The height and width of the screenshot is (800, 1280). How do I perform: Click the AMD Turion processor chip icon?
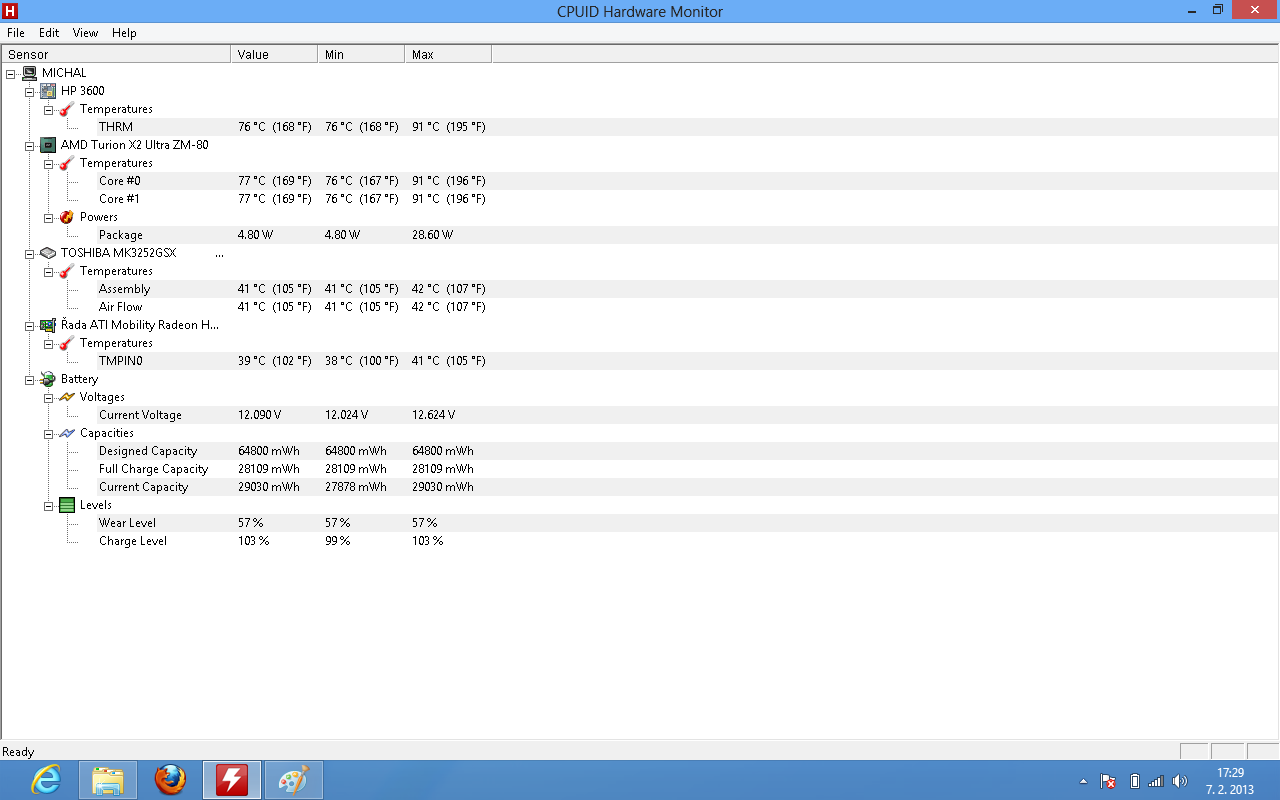coord(48,145)
